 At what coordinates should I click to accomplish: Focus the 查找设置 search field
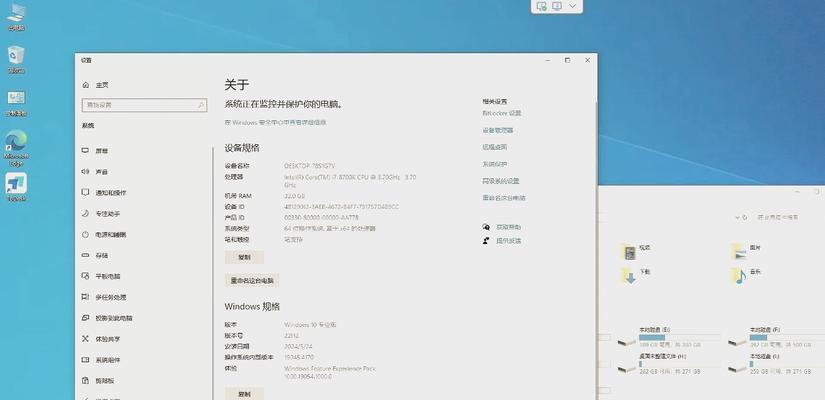[x=144, y=105]
